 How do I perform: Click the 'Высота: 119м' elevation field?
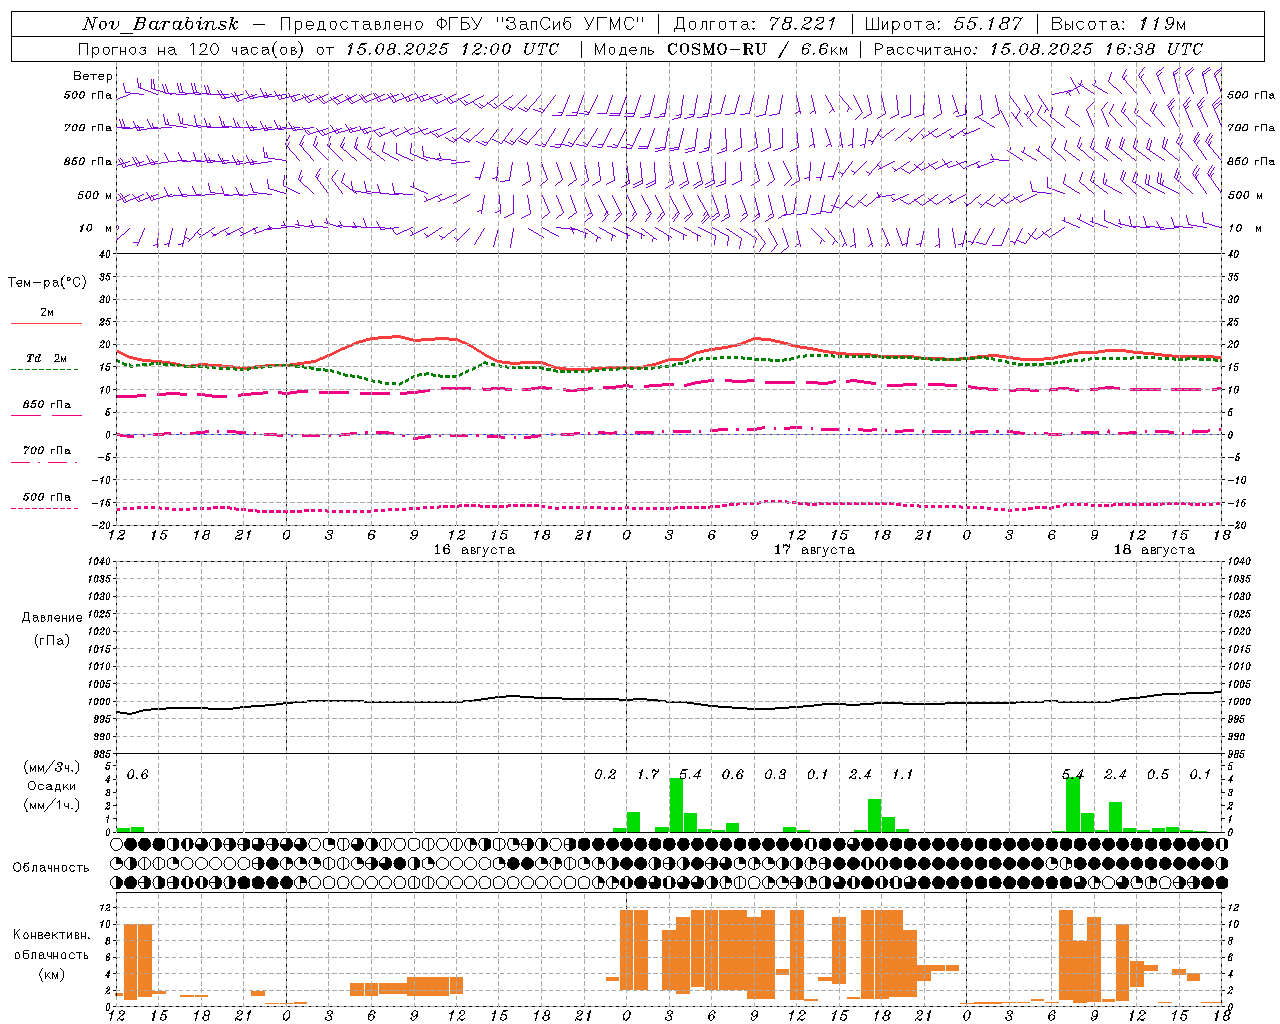1118,24
